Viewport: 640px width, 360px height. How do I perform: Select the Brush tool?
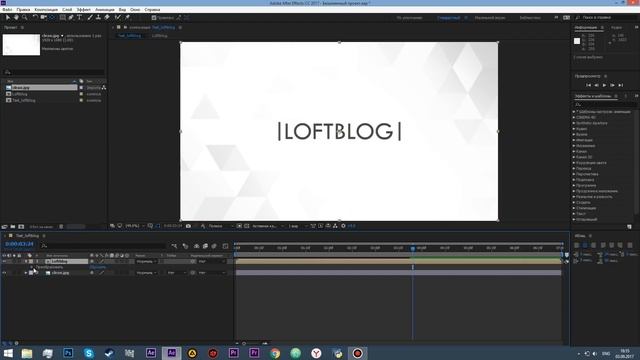[x=90, y=18]
